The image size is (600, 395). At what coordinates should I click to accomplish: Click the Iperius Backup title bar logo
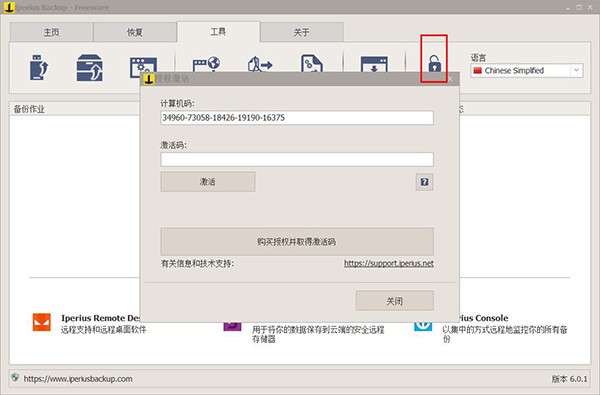pos(10,7)
